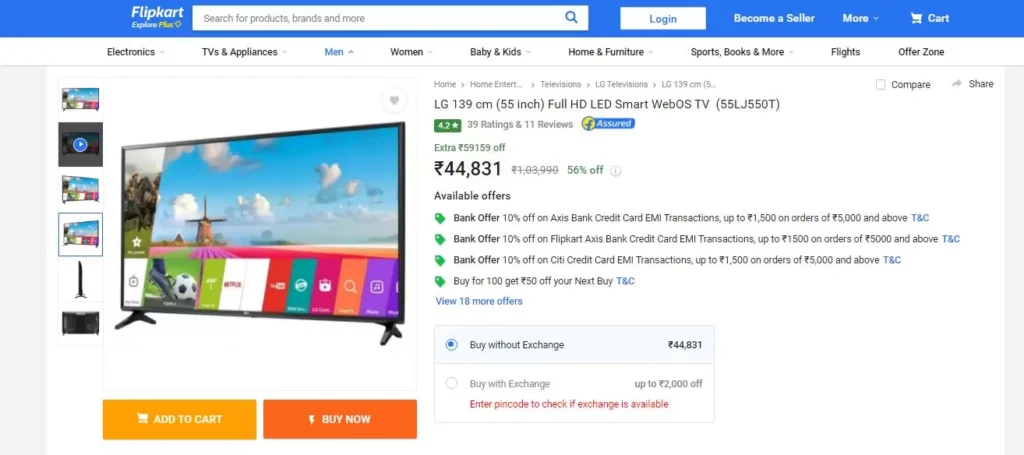Click the product search input field
The width and height of the screenshot is (1024, 455).
[379, 18]
